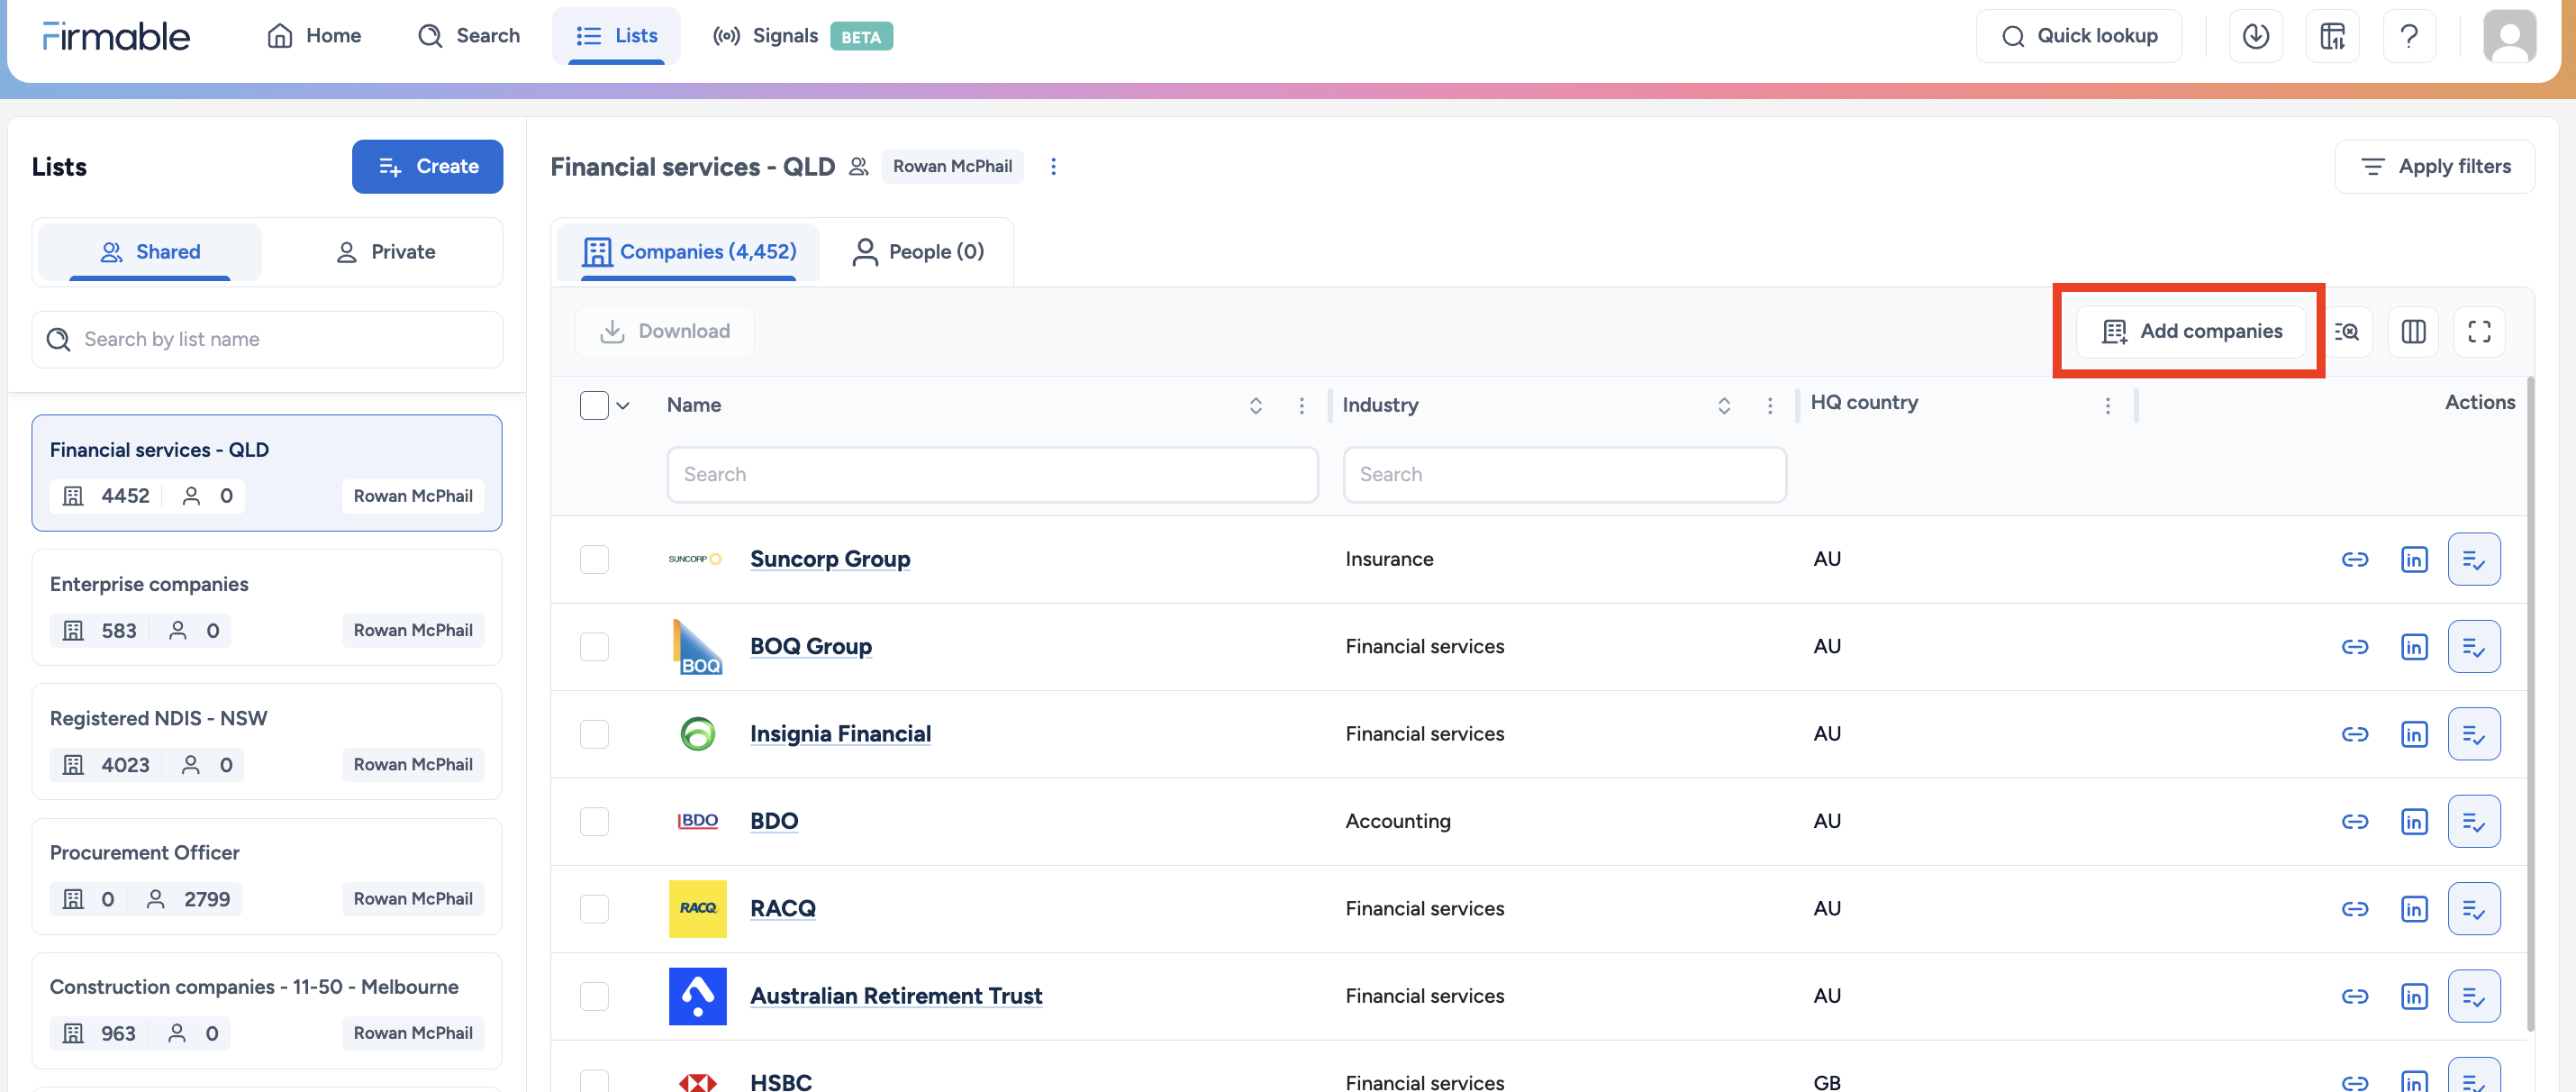This screenshot has height=1092, width=2576.
Task: Switch to the People (0) tab
Action: pyautogui.click(x=917, y=252)
